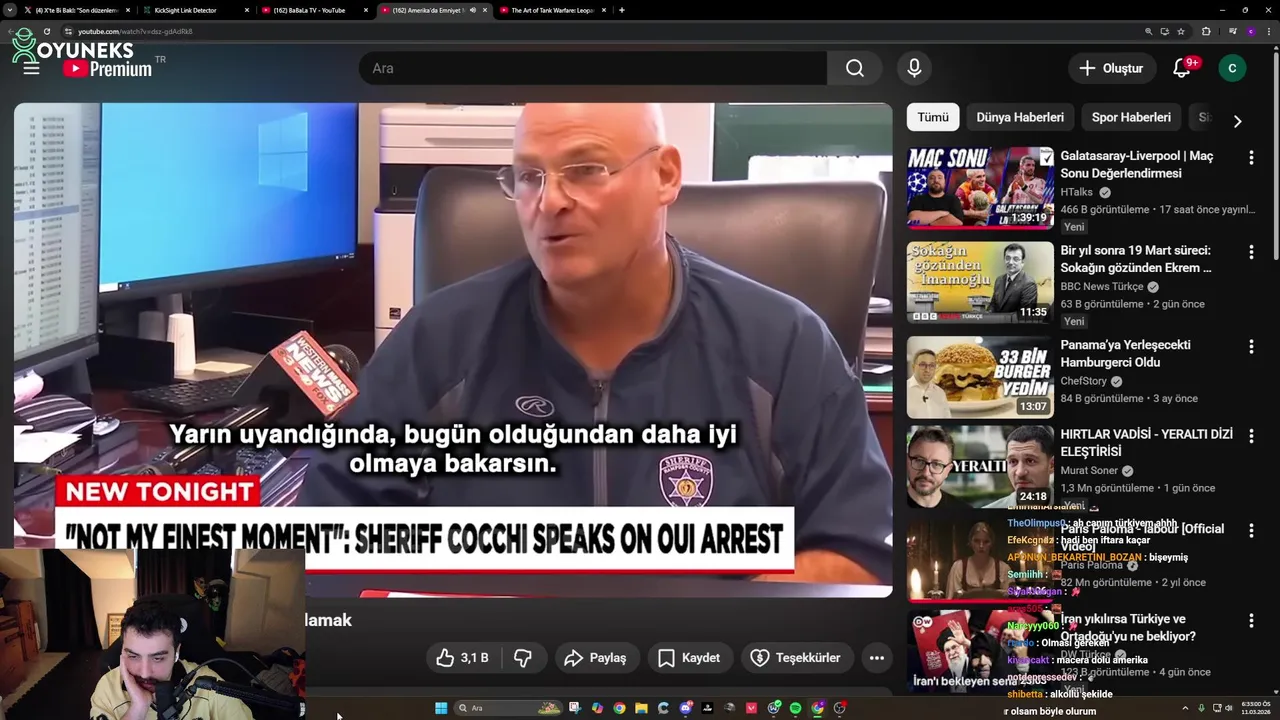Open Panama'ya Yerleşecekti Hamburgerci Oldu title
The image size is (1280, 720).
pos(1125,353)
